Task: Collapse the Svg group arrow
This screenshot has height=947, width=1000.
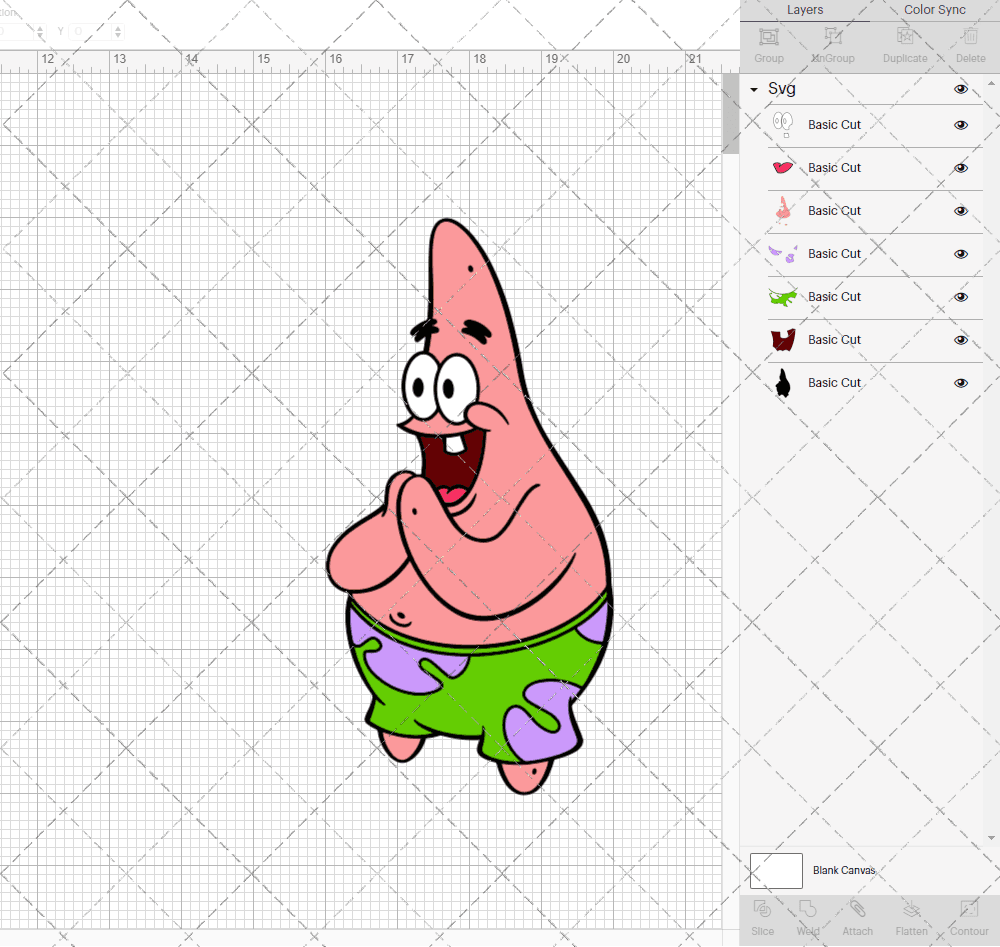Action: [x=754, y=90]
